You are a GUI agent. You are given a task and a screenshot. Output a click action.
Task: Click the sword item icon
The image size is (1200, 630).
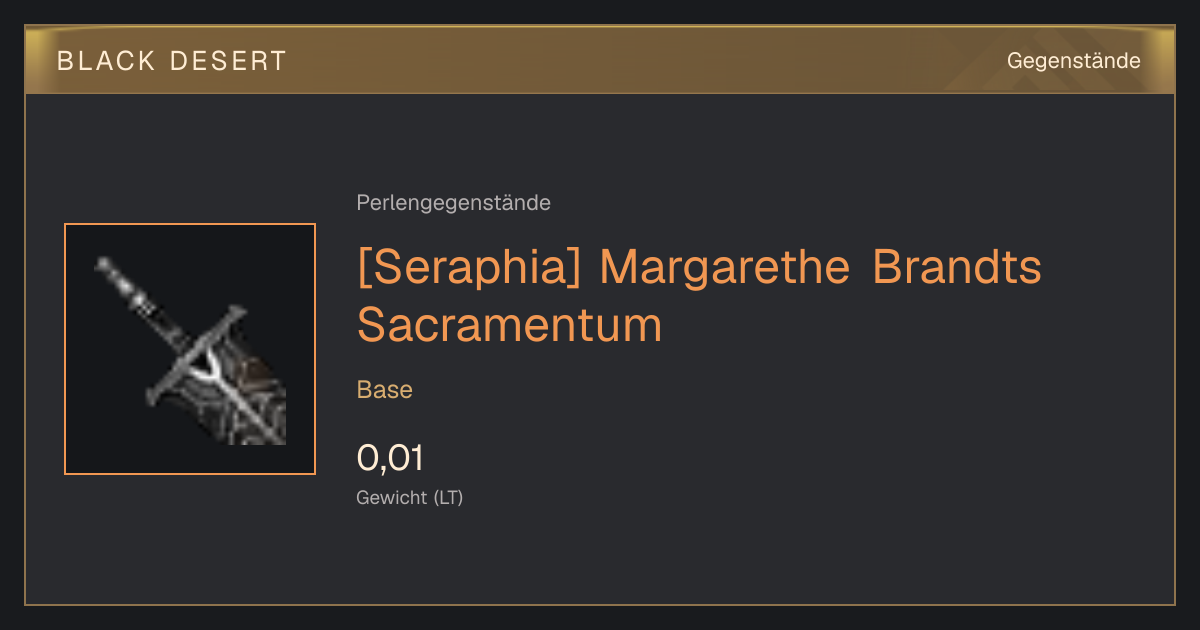point(190,349)
